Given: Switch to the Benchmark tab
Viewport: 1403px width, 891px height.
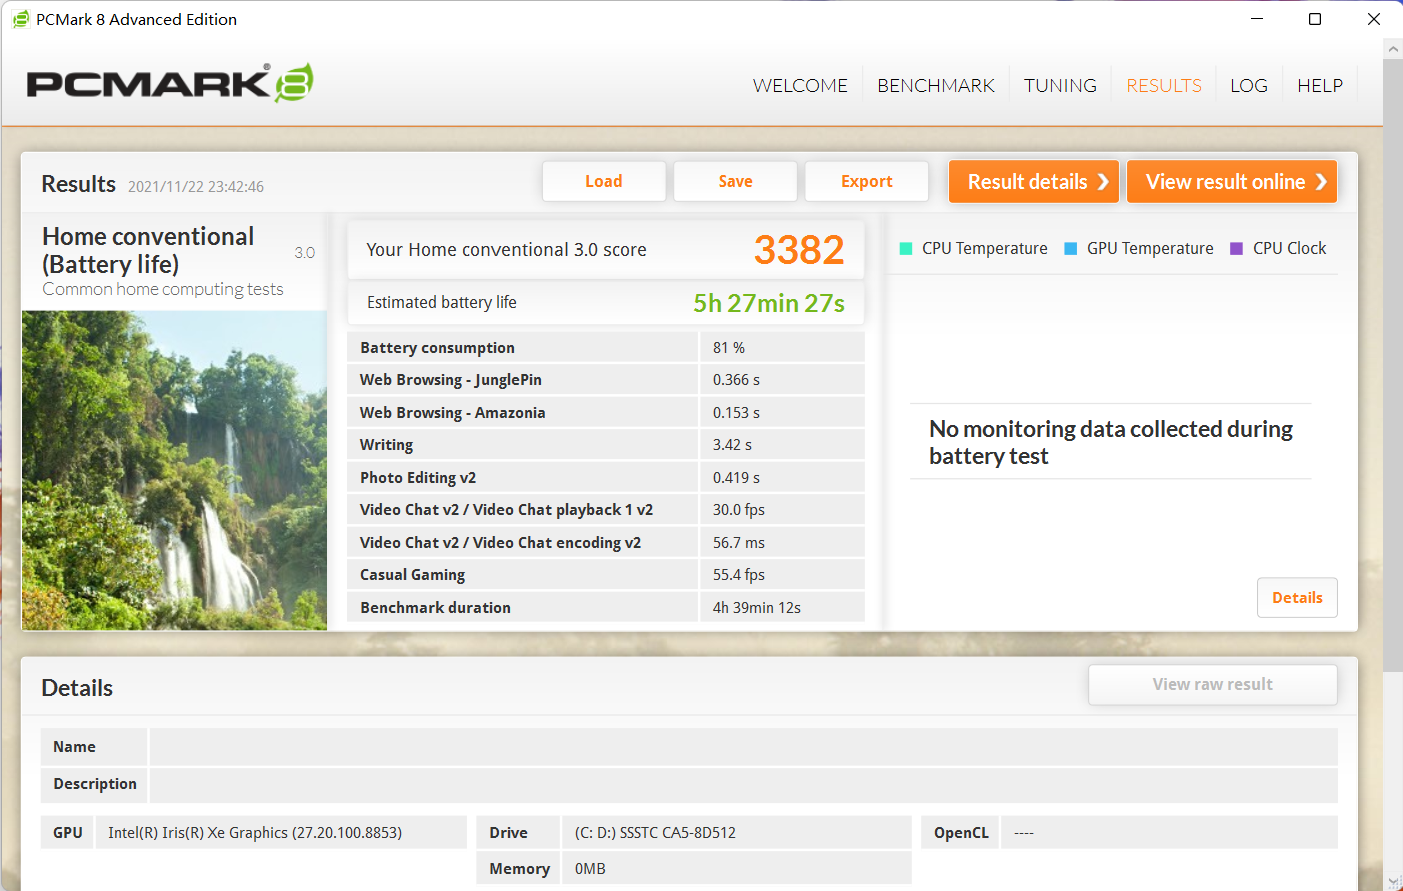Looking at the screenshot, I should [x=936, y=86].
